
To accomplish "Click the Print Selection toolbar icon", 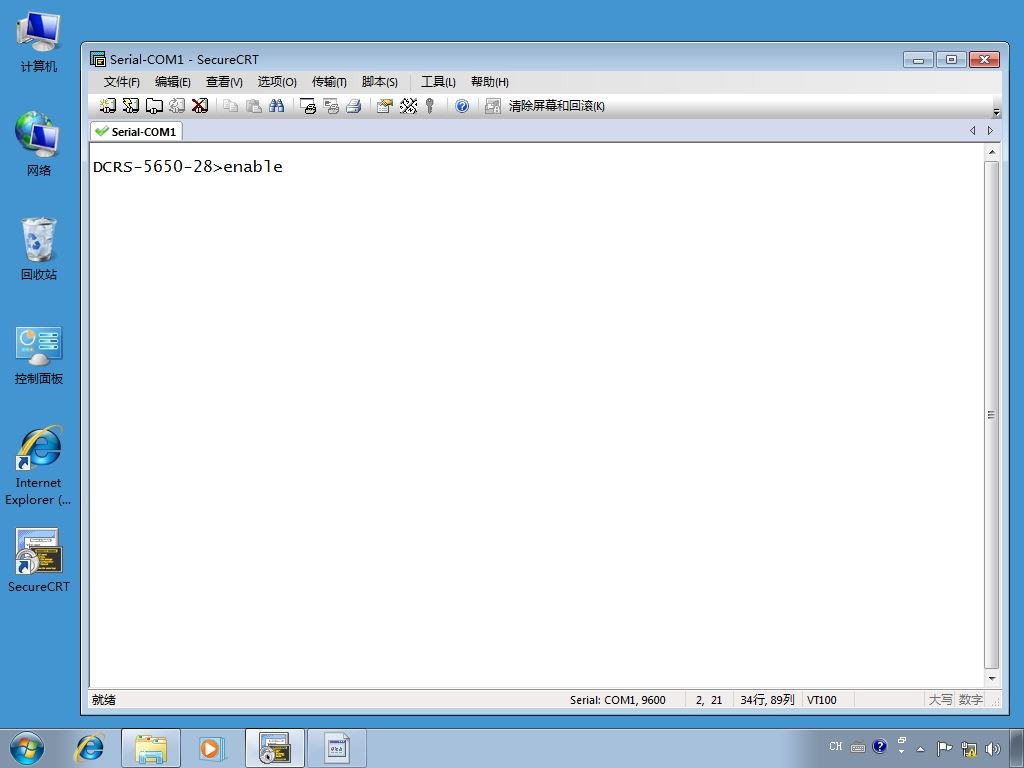I will pos(331,106).
